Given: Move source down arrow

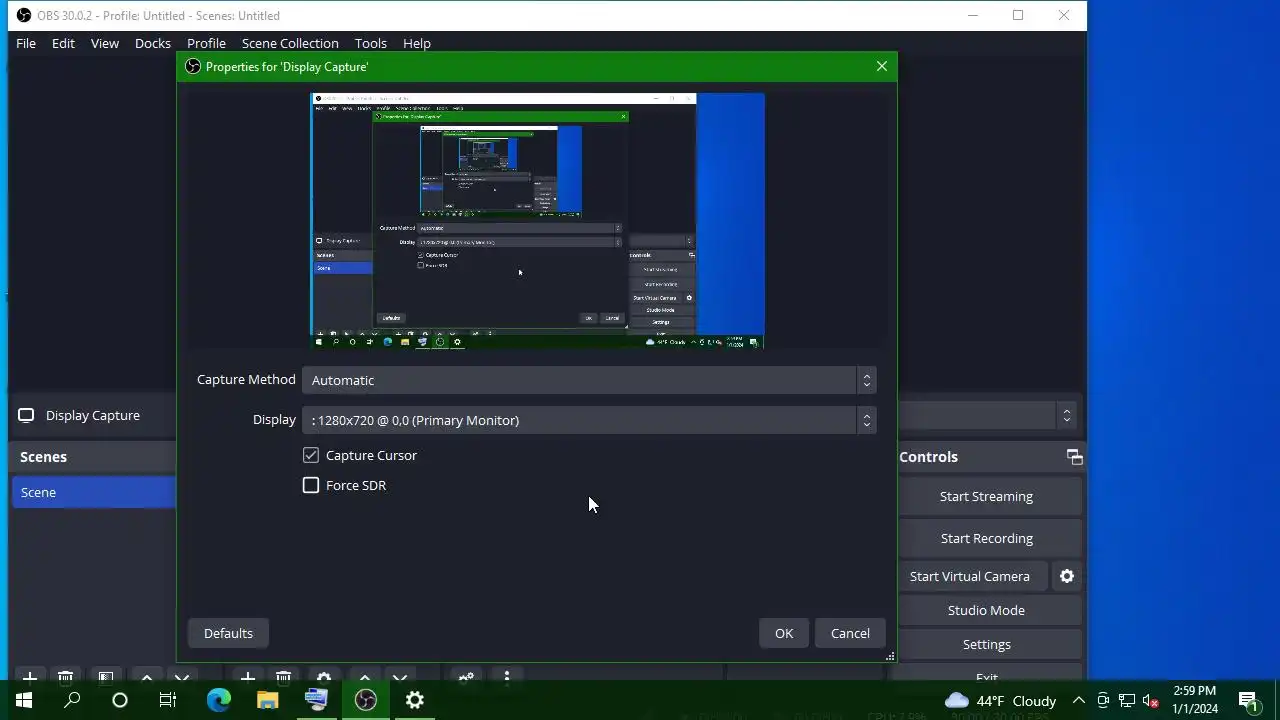Looking at the screenshot, I should (400, 677).
